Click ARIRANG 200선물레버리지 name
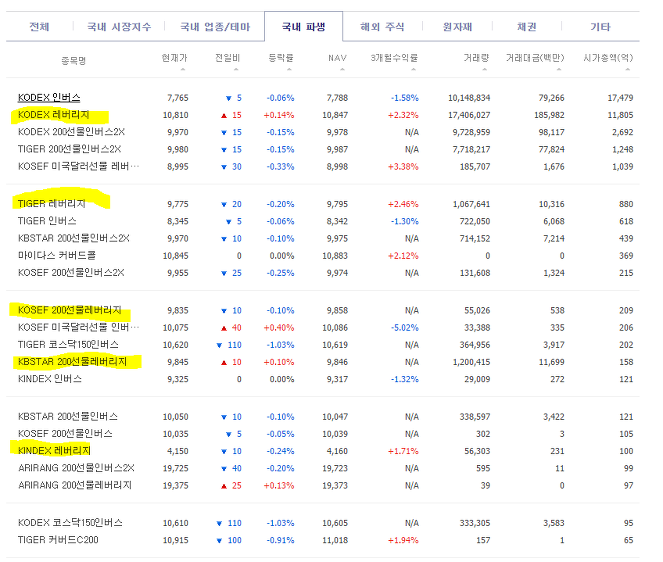The height and width of the screenshot is (562, 663). [x=75, y=485]
